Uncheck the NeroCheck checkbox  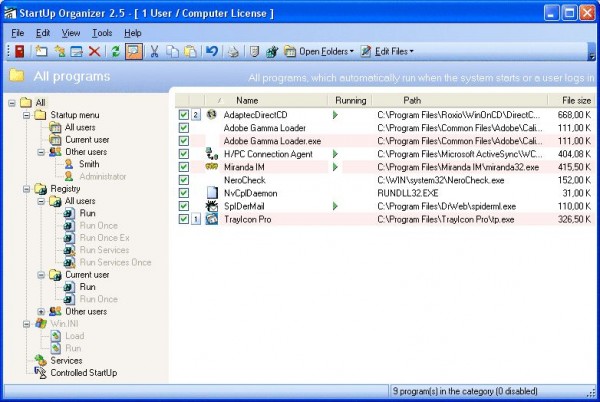tap(184, 180)
